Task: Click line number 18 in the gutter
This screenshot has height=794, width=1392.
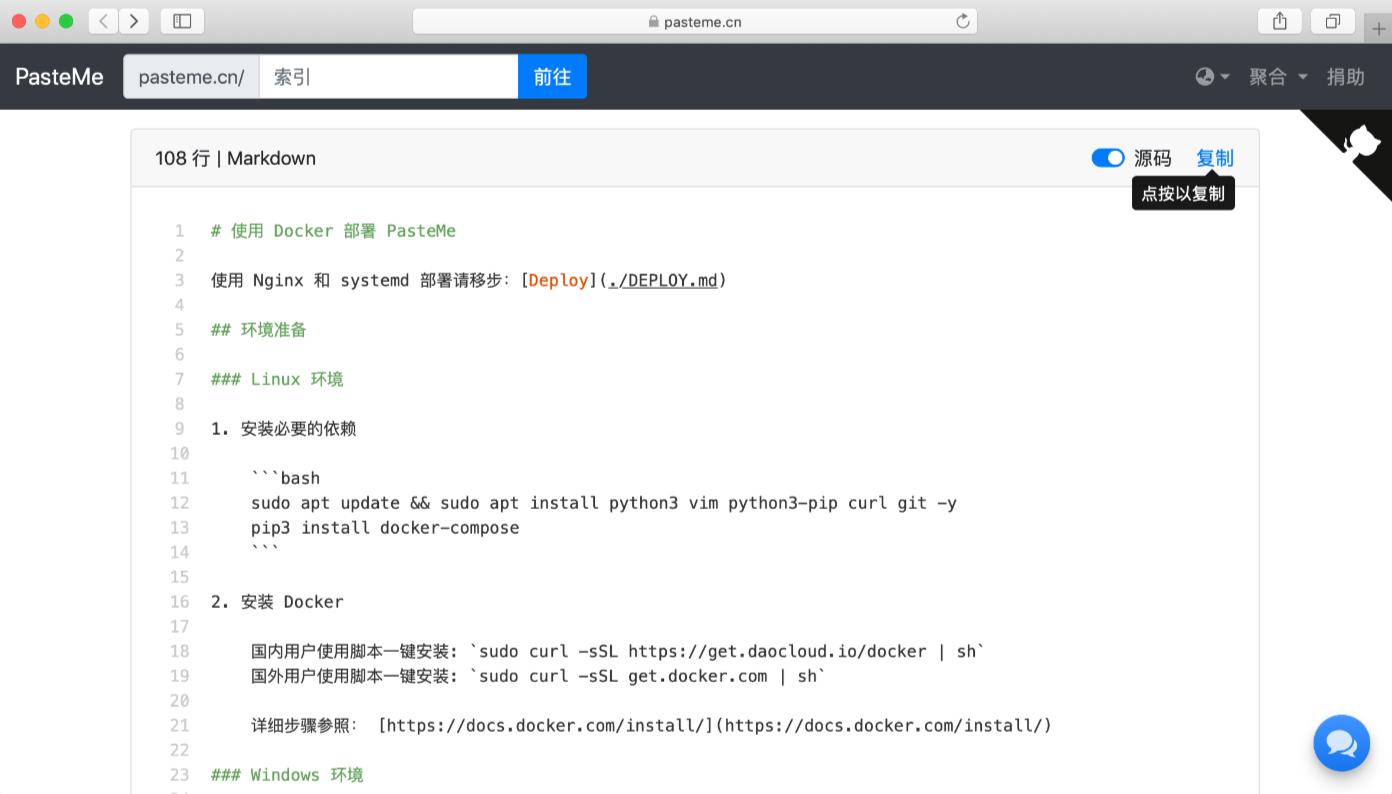Action: [x=179, y=652]
